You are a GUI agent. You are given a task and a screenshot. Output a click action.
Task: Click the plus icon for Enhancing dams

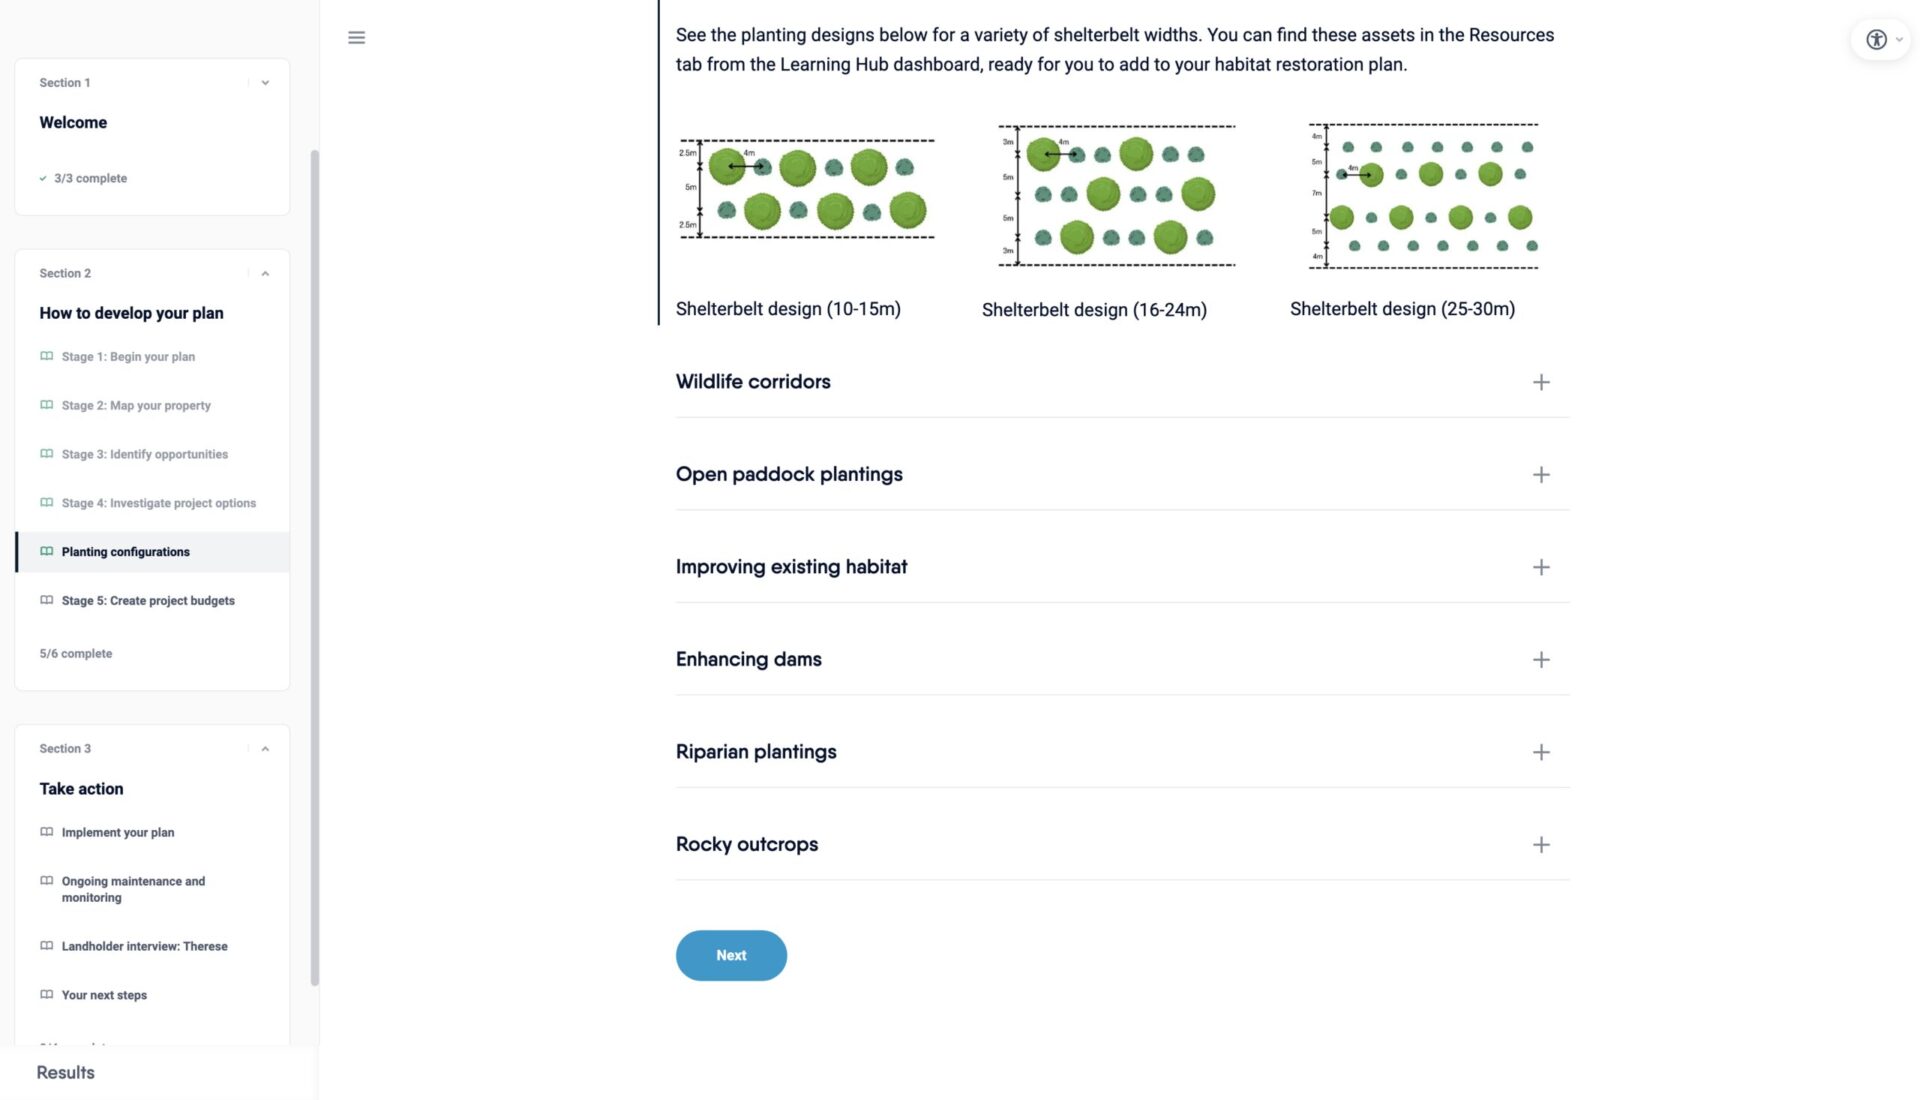(1541, 660)
